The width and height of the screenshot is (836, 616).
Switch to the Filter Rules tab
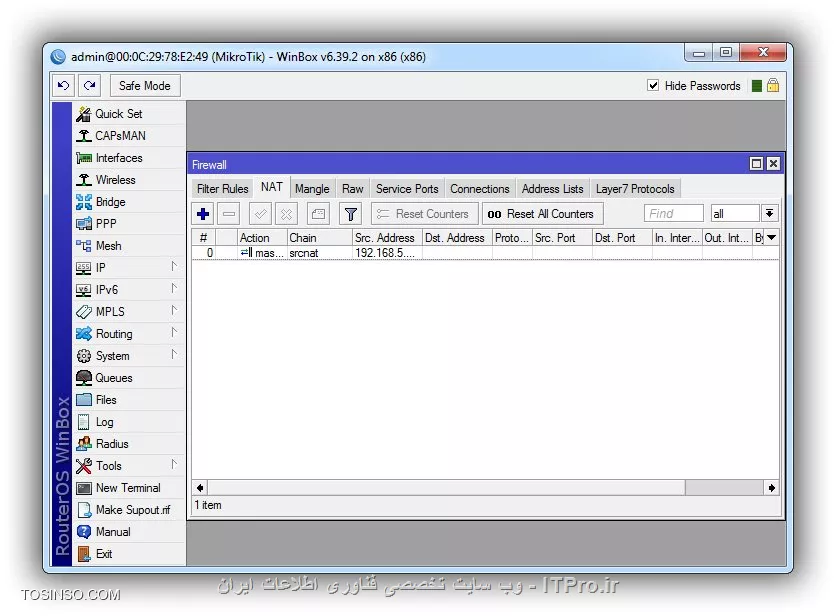pyautogui.click(x=222, y=189)
